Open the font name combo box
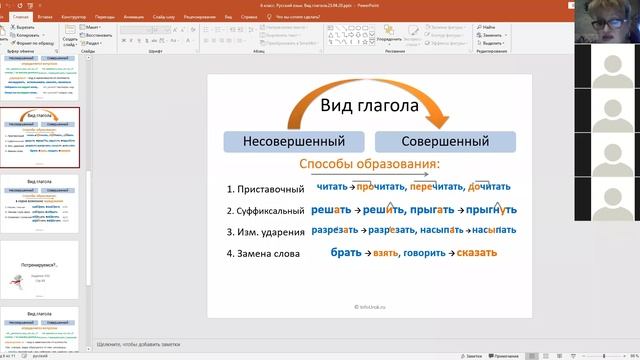This screenshot has width=640, height=360. [136, 30]
